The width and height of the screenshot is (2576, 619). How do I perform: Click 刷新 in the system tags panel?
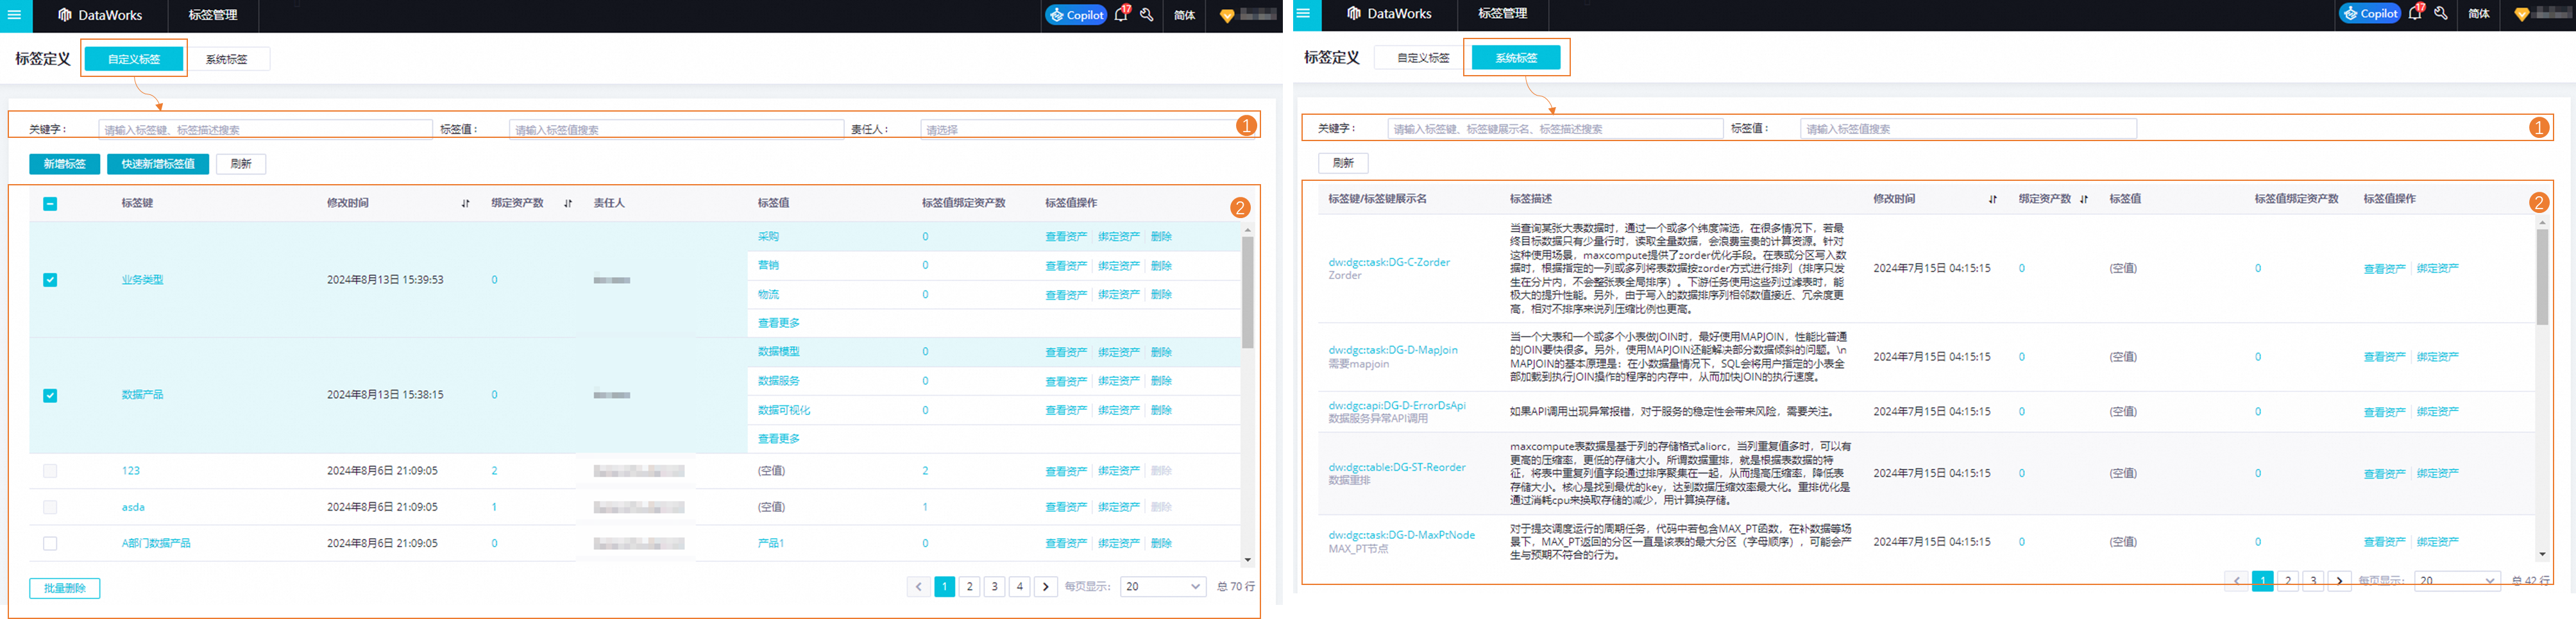pos(1343,163)
